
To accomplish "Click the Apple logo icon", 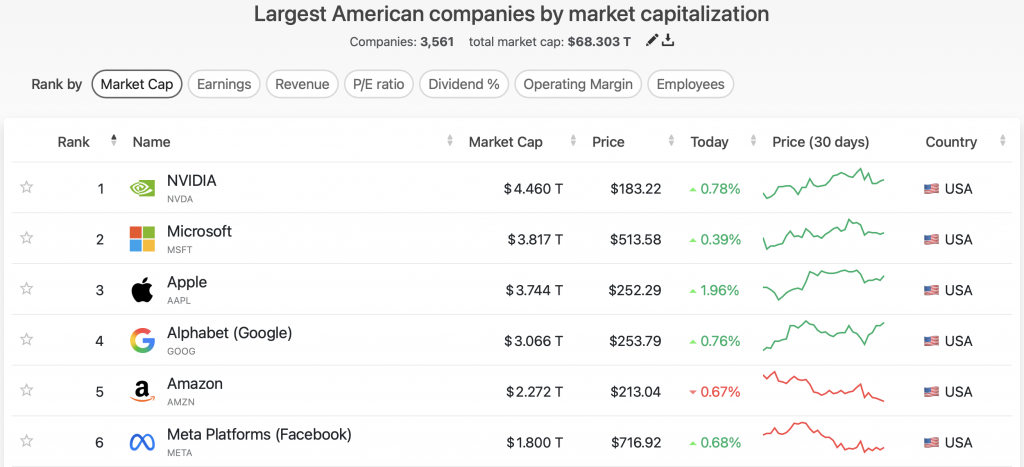I will [x=142, y=290].
